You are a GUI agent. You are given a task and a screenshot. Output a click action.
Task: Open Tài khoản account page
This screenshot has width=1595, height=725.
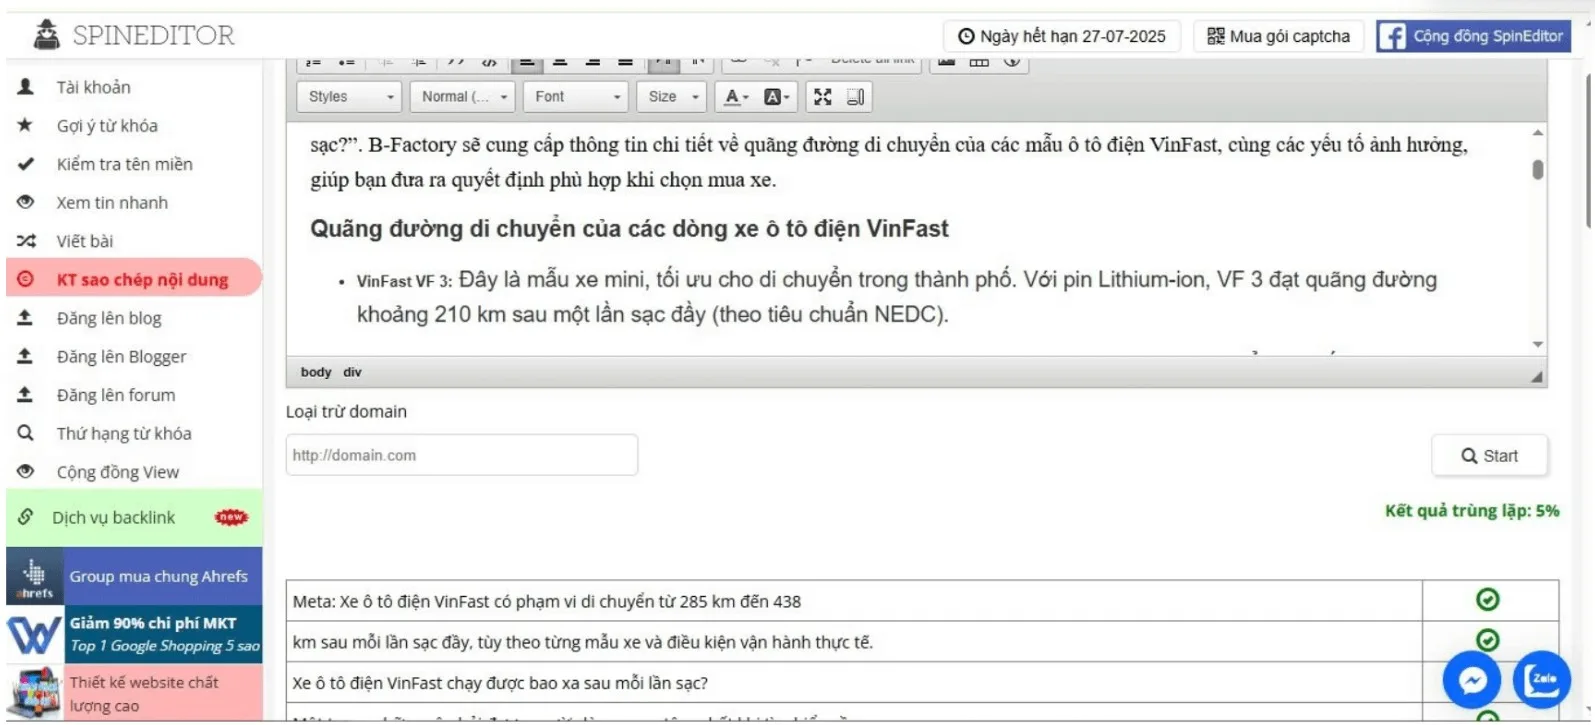[x=93, y=87]
